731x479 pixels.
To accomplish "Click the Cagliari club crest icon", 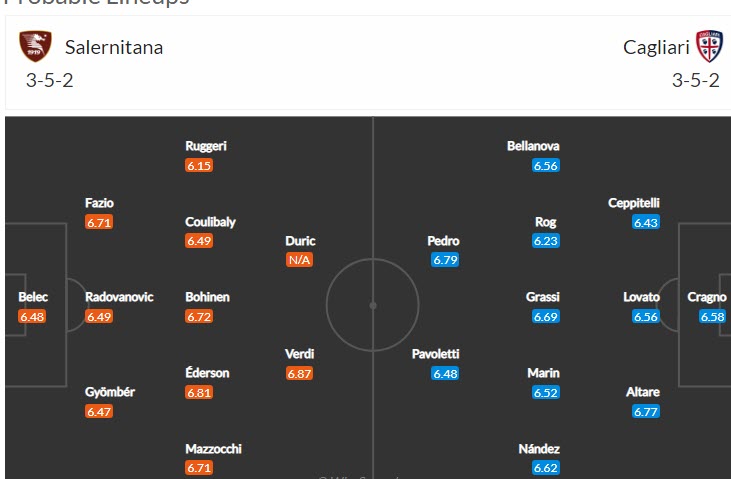I will [708, 47].
